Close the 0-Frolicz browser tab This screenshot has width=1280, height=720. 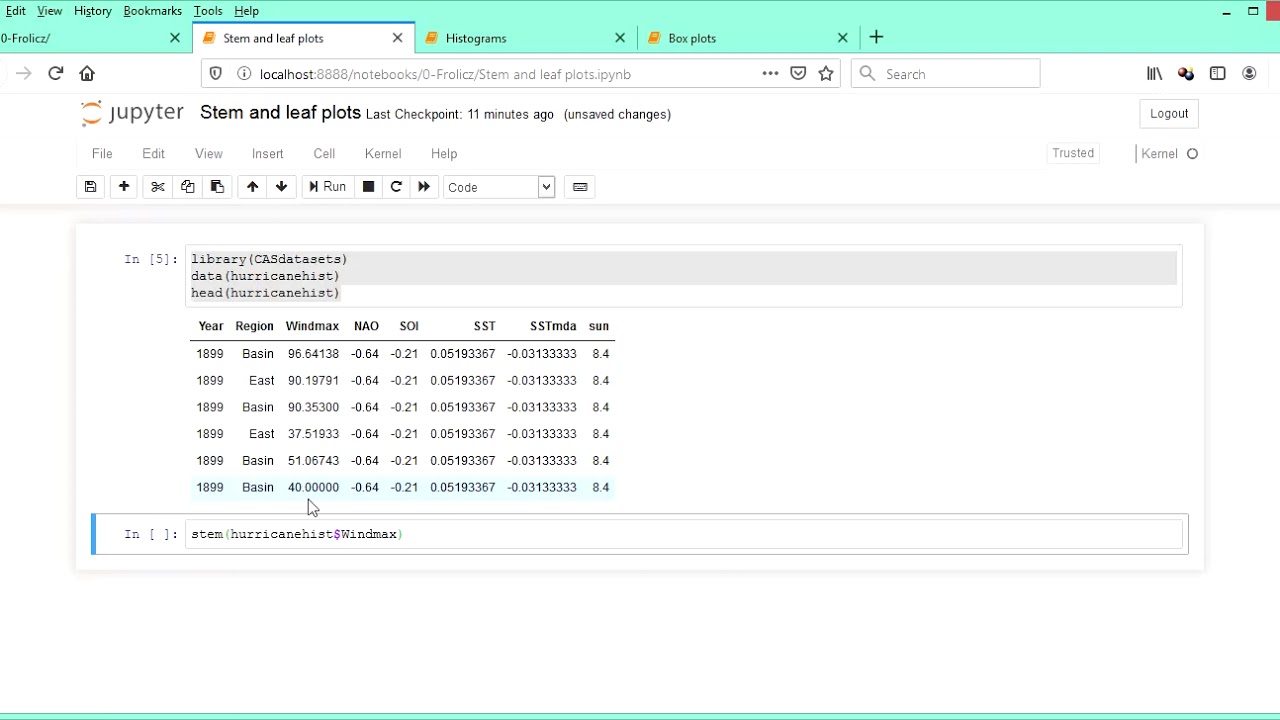pyautogui.click(x=175, y=38)
